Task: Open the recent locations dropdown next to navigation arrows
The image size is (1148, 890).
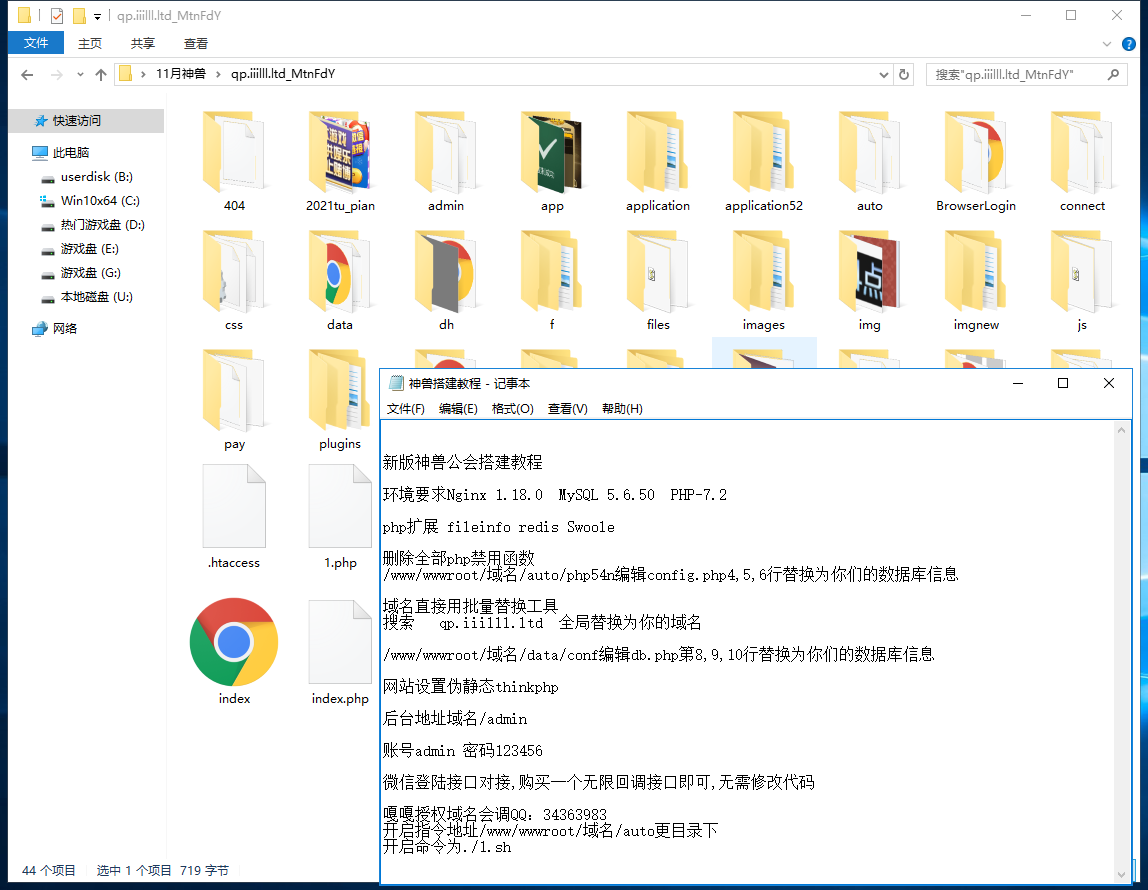Action: coord(79,74)
